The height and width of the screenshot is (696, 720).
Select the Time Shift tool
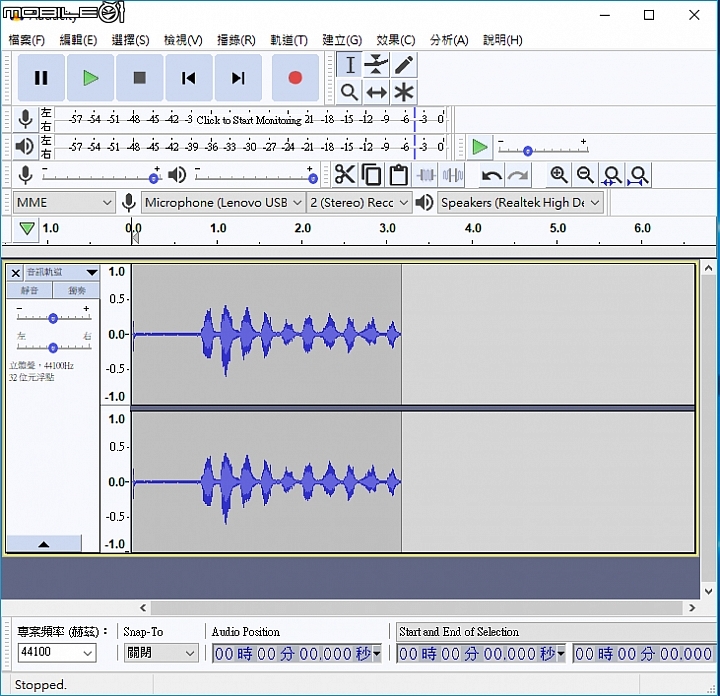click(377, 92)
